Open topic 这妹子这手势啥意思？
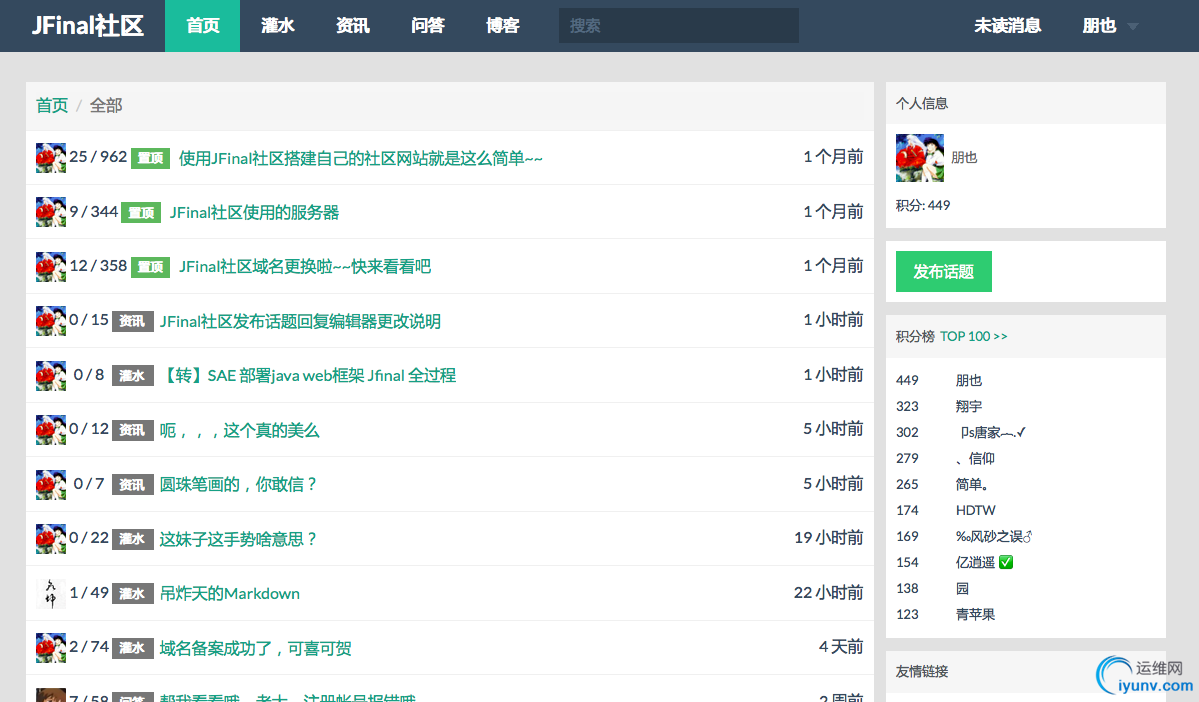 238,539
